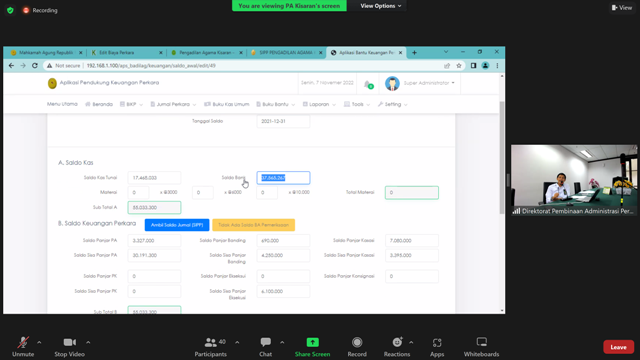The image size is (640, 360).
Task: Expand the Setting menu
Action: pos(393,104)
